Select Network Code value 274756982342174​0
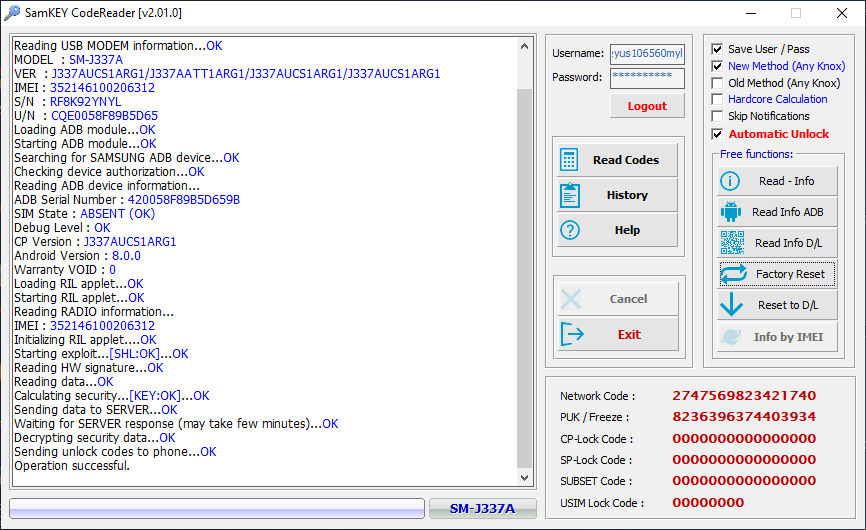The image size is (866, 530). pos(744,395)
